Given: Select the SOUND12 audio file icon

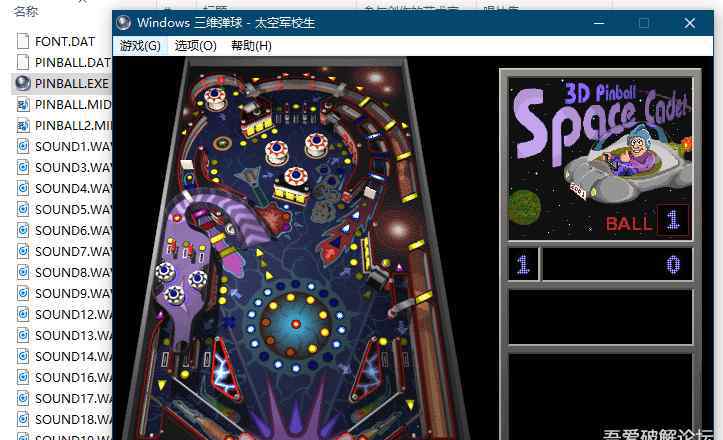Looking at the screenshot, I should coord(23,314).
